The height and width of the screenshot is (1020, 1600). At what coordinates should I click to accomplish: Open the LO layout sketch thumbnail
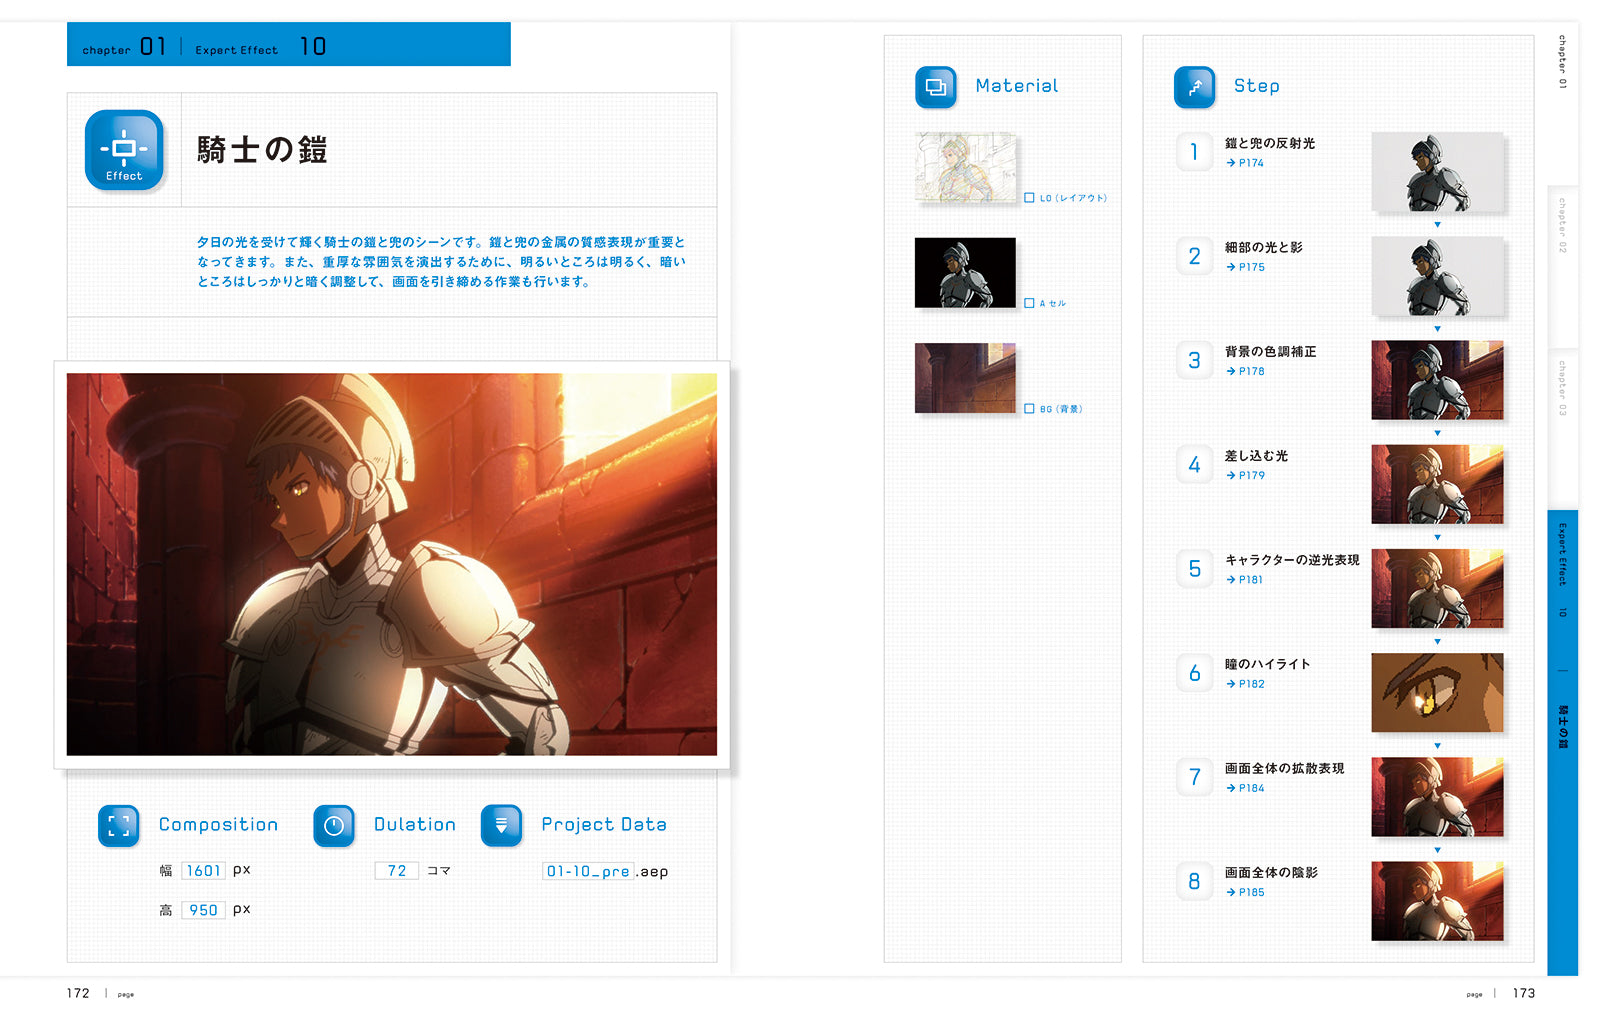(965, 168)
